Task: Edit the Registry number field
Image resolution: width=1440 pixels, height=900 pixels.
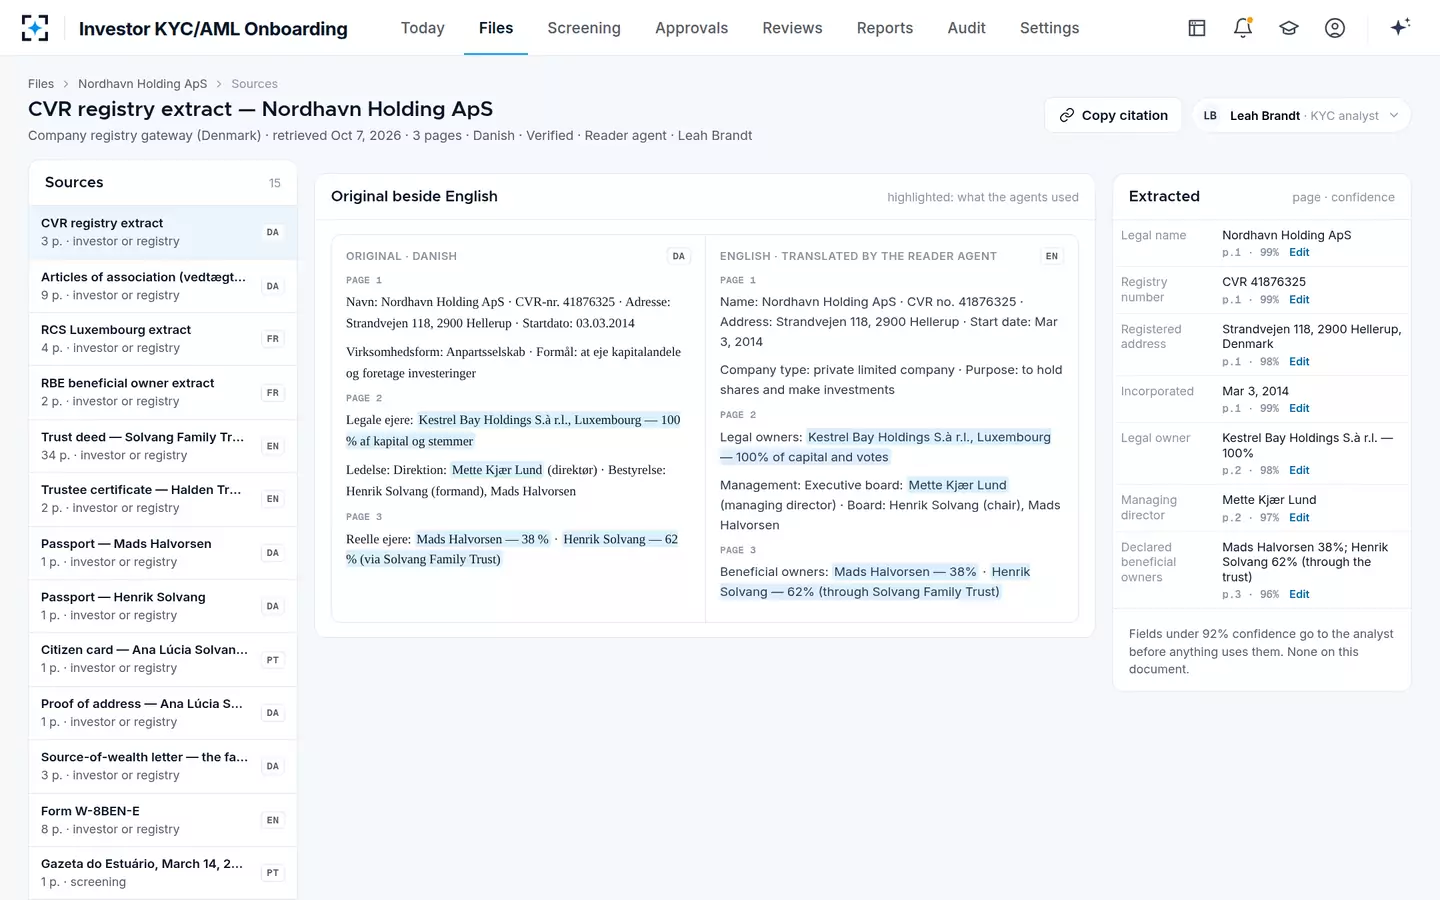Action: click(1299, 300)
